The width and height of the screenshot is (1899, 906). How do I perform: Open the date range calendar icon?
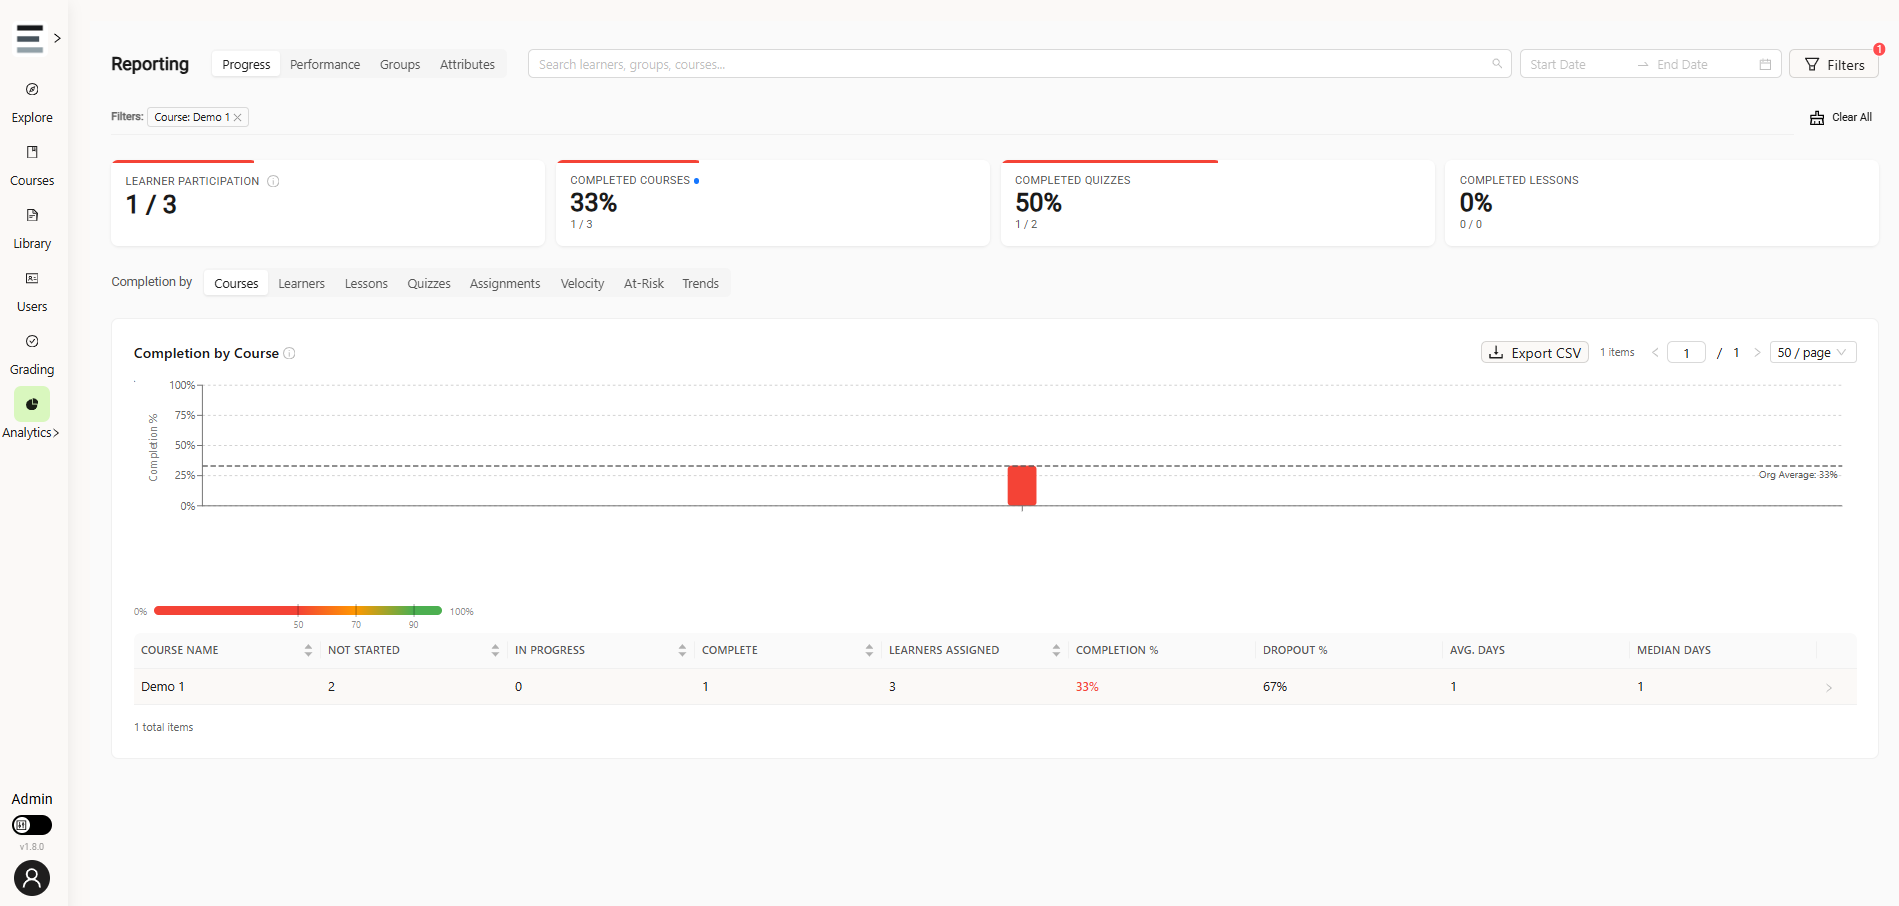tap(1765, 64)
